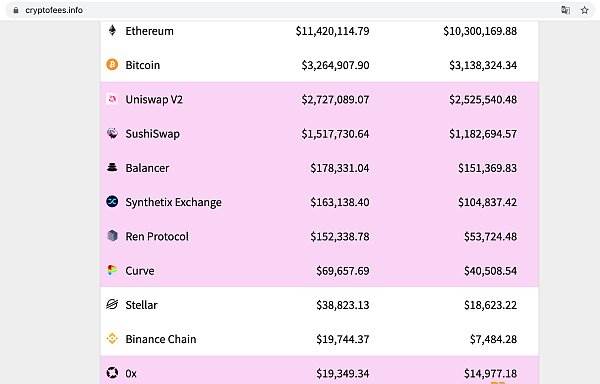Click the SushiSwap logo icon
Viewport: 600px width, 384px height.
(112, 133)
